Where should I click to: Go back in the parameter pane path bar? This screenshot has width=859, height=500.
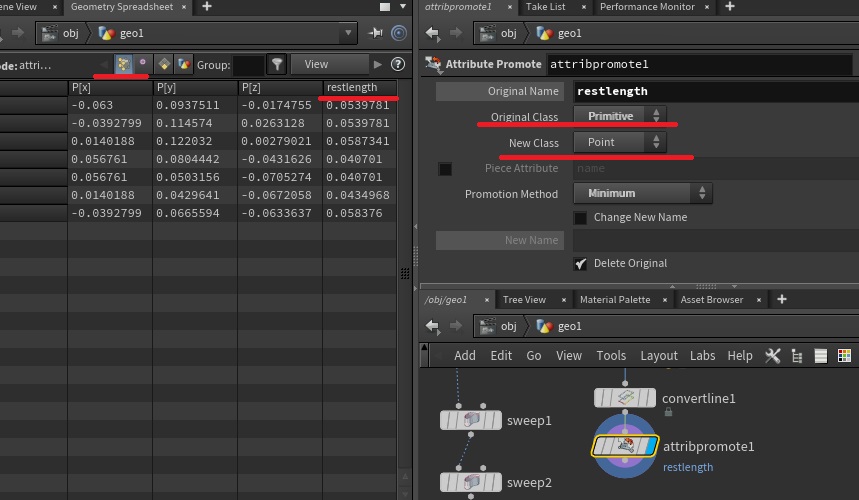(432, 33)
